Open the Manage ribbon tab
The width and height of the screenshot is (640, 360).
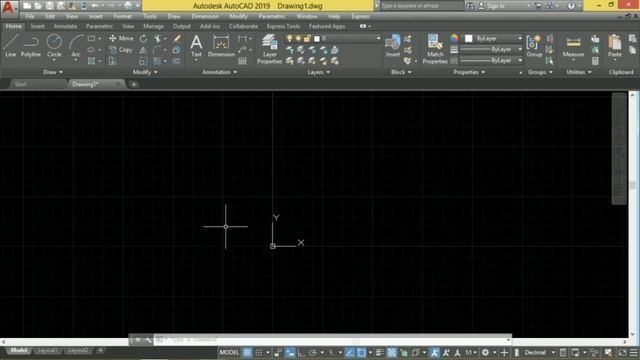pyautogui.click(x=153, y=26)
